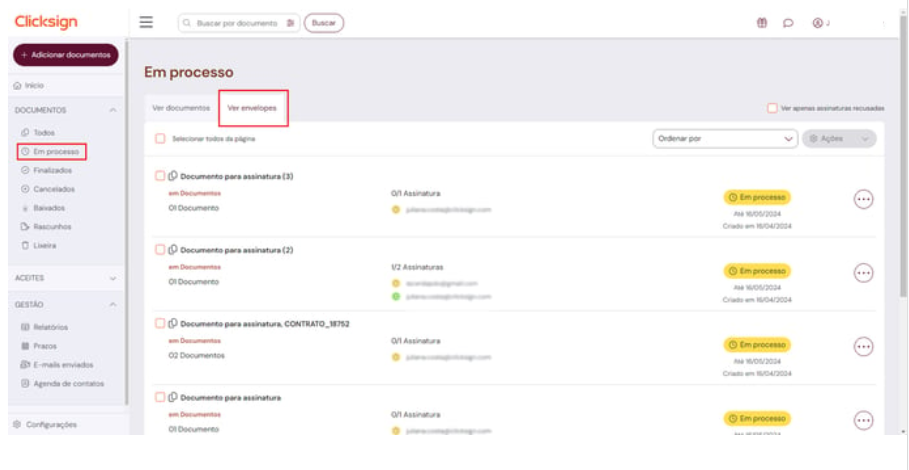The width and height of the screenshot is (909, 470).
Task: Open three-dot menu for Documento para assinatura (2)
Action: click(863, 273)
